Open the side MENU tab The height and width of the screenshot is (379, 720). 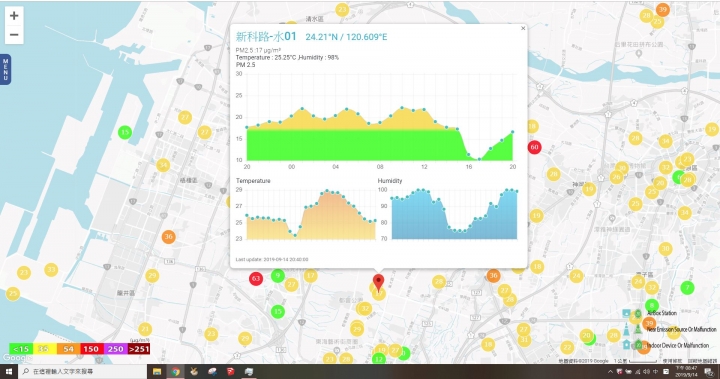coord(6,69)
